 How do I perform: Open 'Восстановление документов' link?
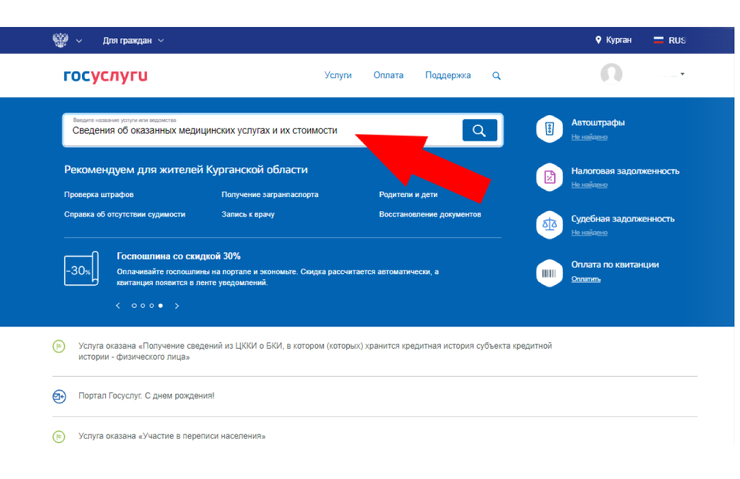[430, 214]
